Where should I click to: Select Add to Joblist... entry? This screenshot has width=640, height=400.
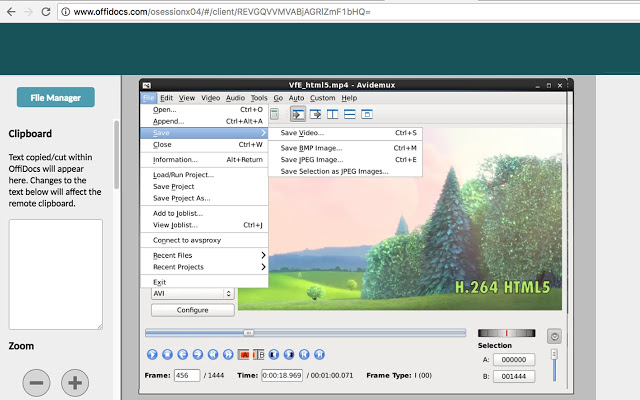[204, 213]
